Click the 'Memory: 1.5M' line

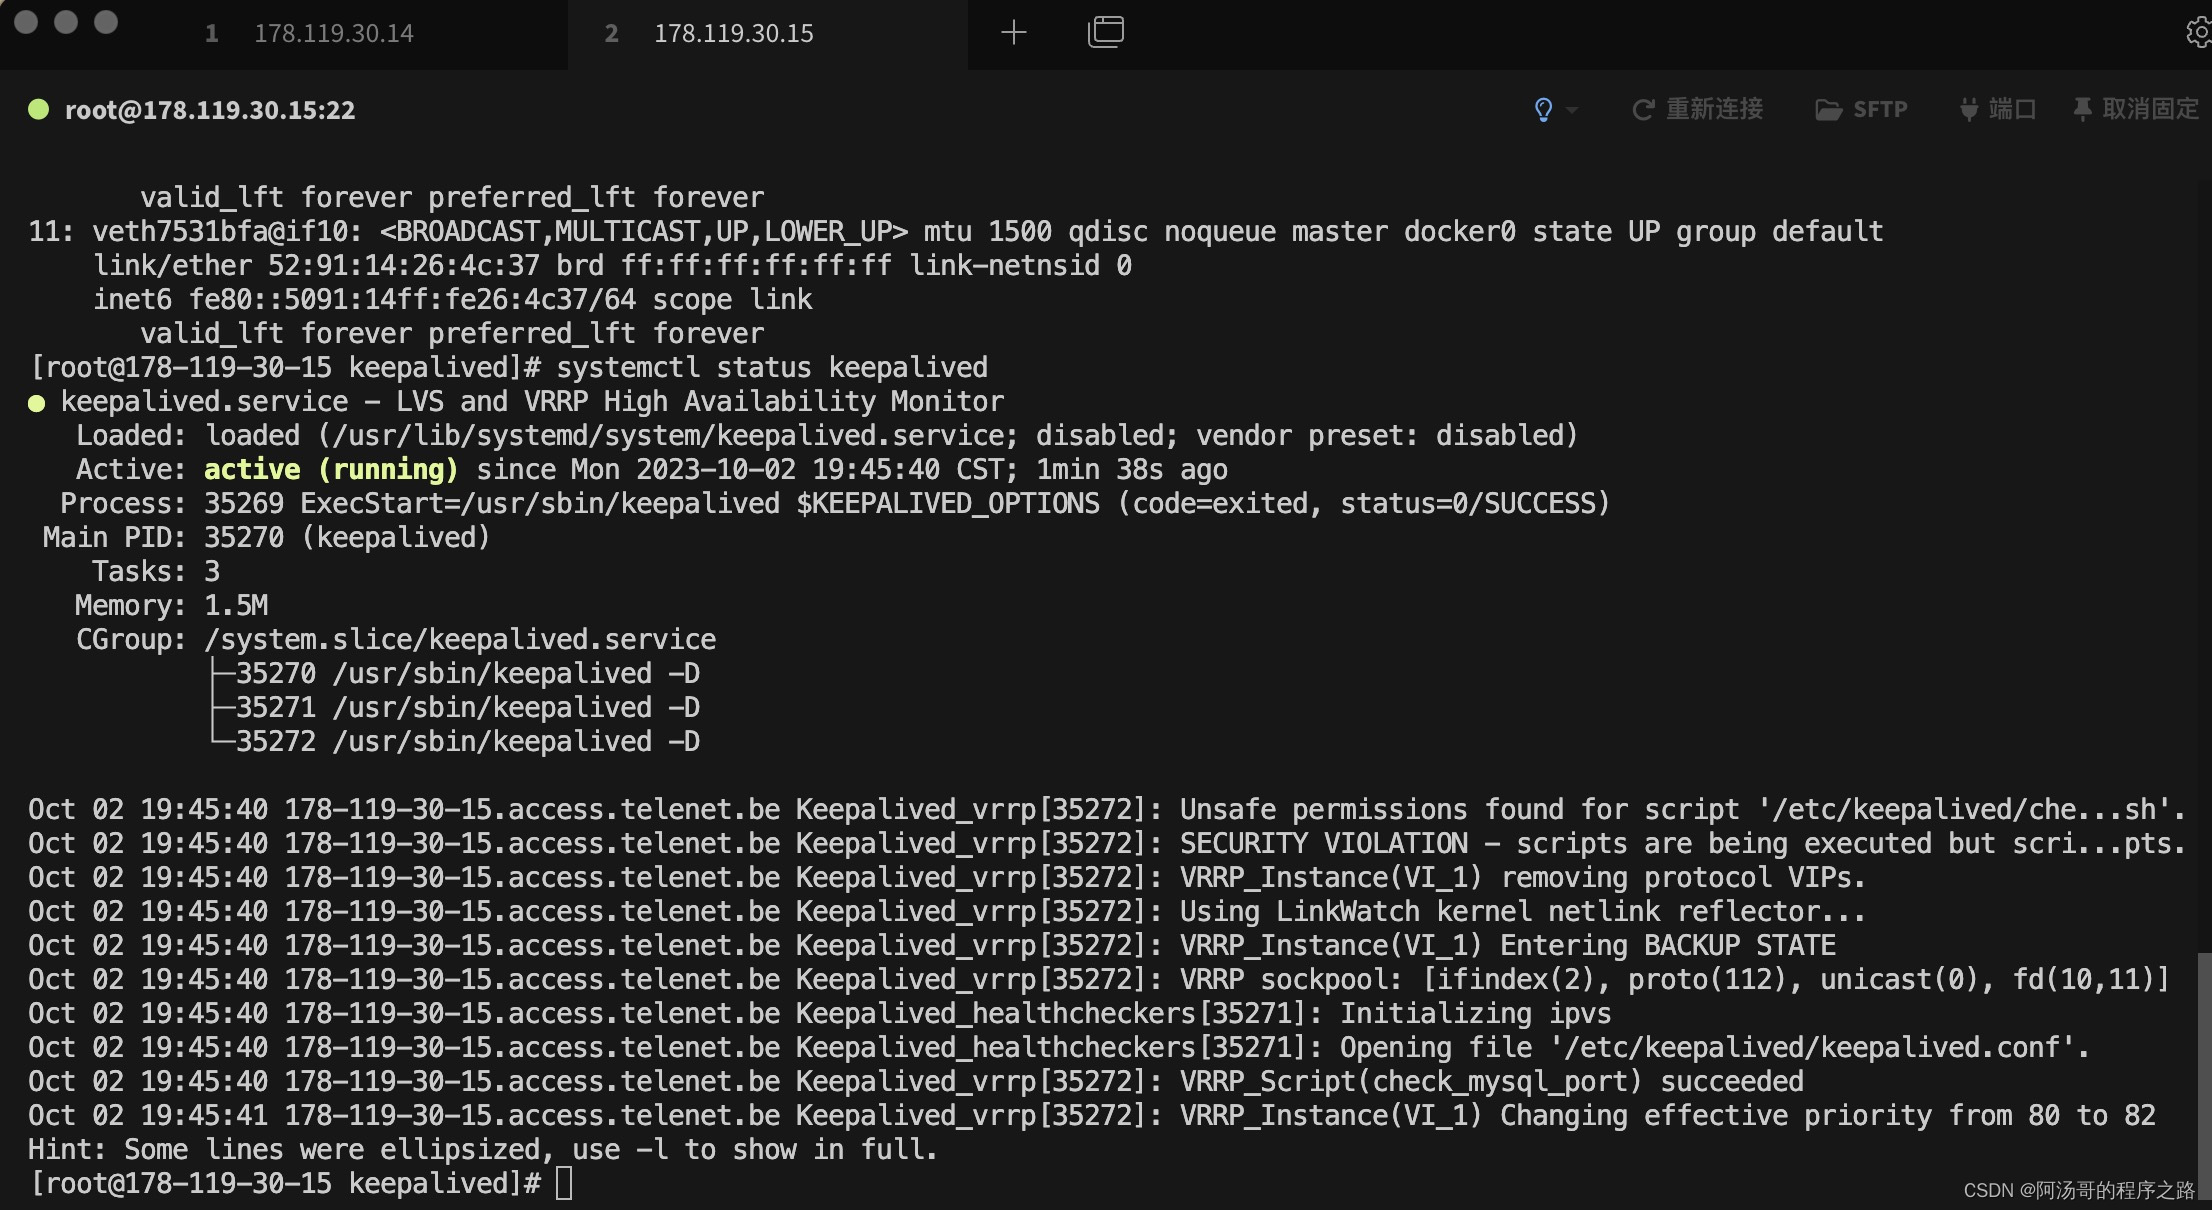pos(172,605)
